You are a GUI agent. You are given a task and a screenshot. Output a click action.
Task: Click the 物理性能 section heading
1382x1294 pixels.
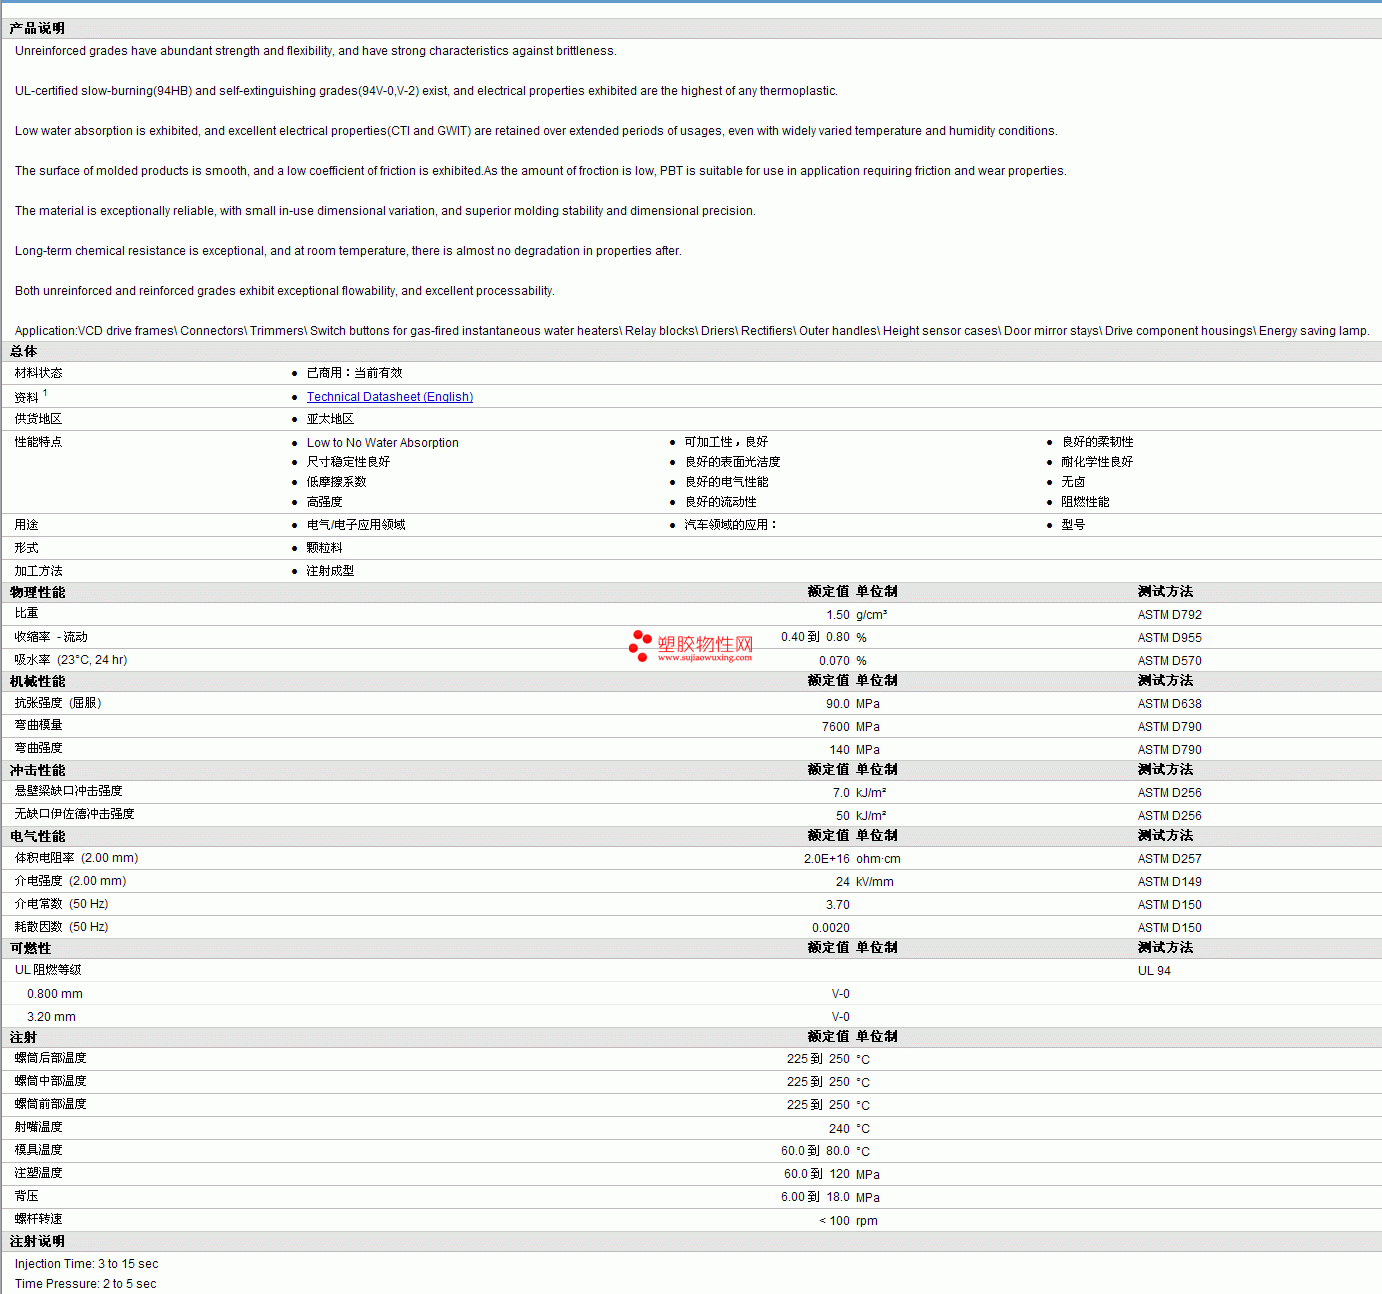click(x=38, y=592)
